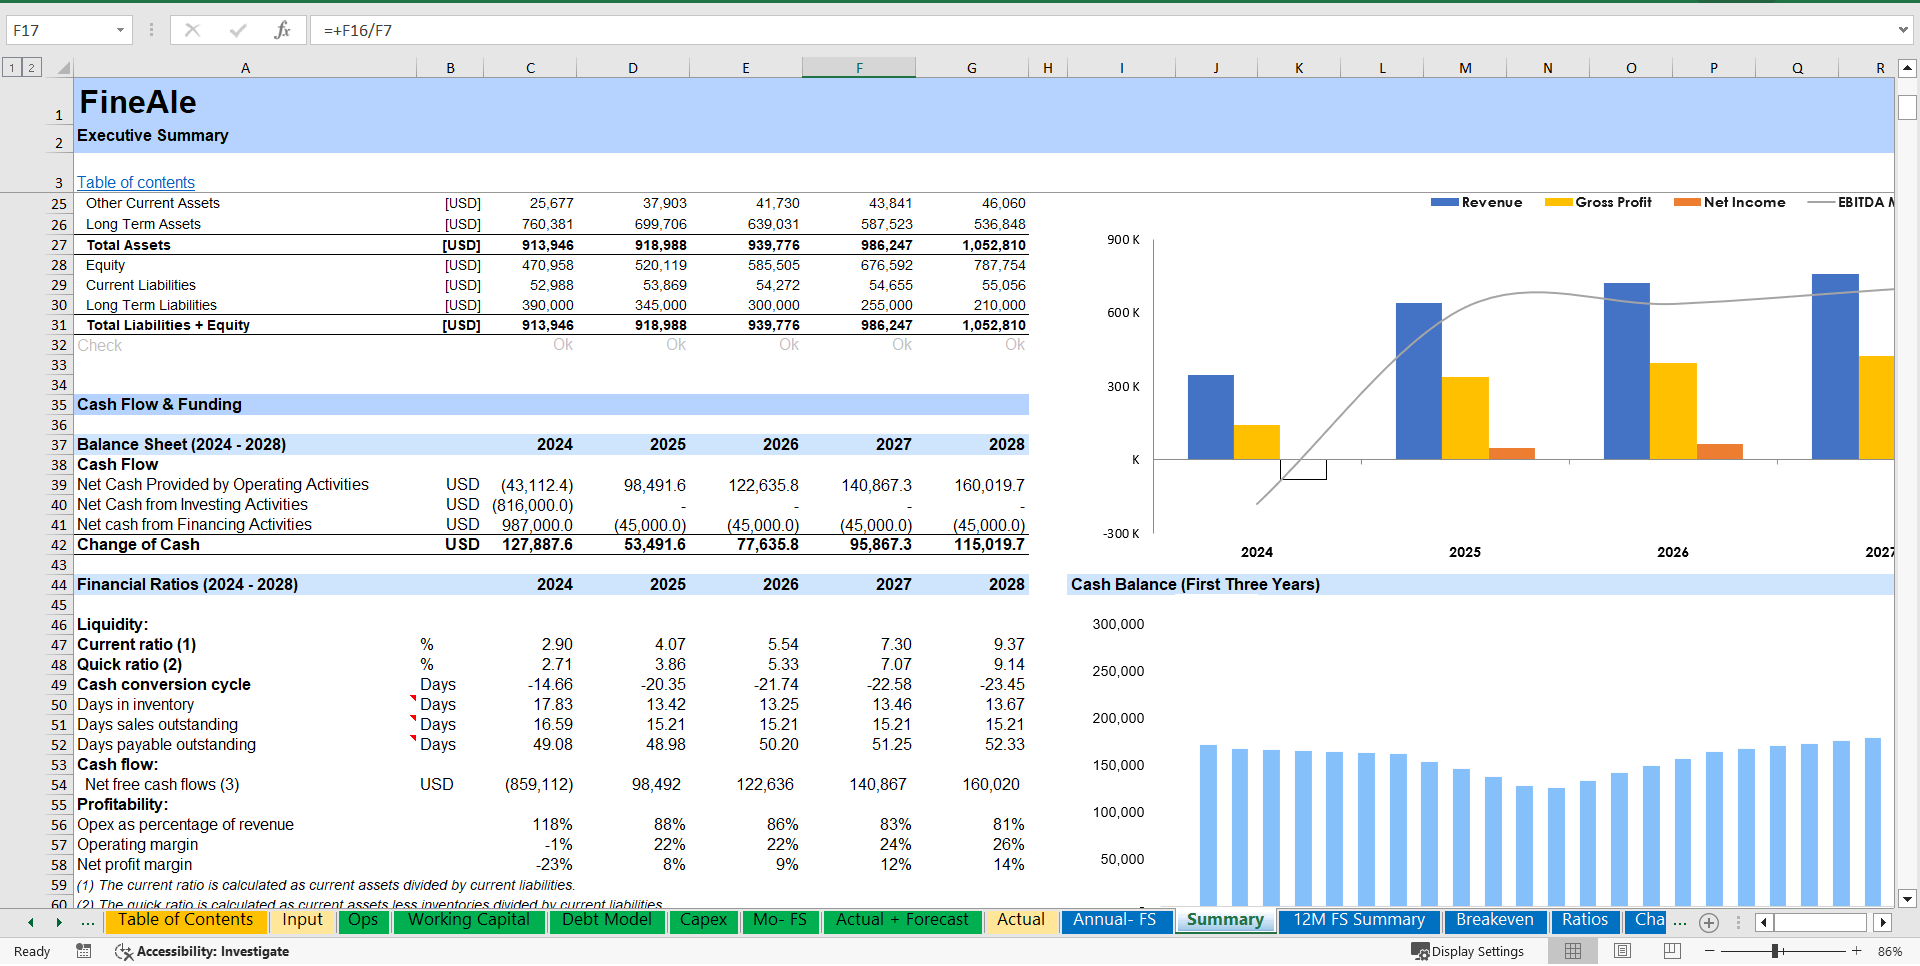Viewport: 1920px width, 966px height.
Task: Switch to Page Layout view icon
Action: pos(1622,951)
